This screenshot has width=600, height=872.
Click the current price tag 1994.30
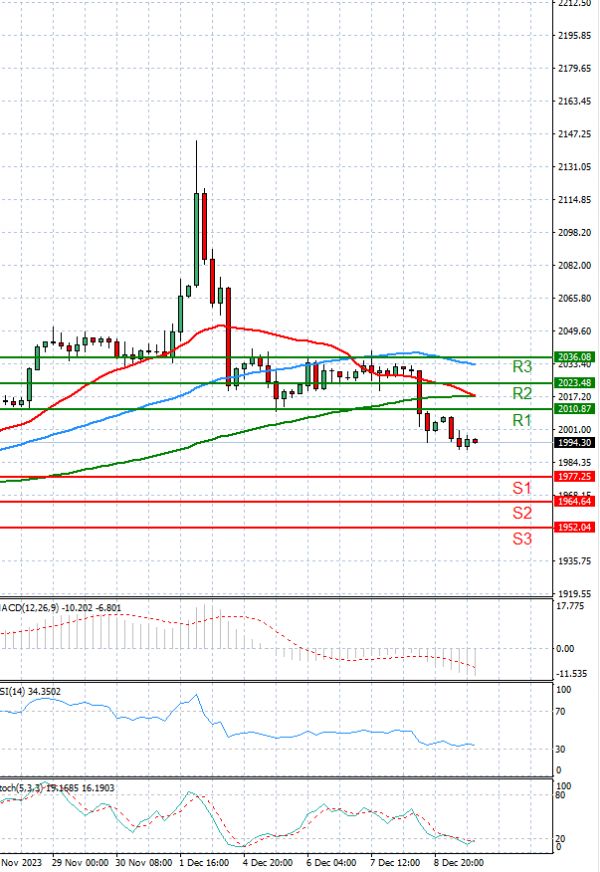point(573,442)
